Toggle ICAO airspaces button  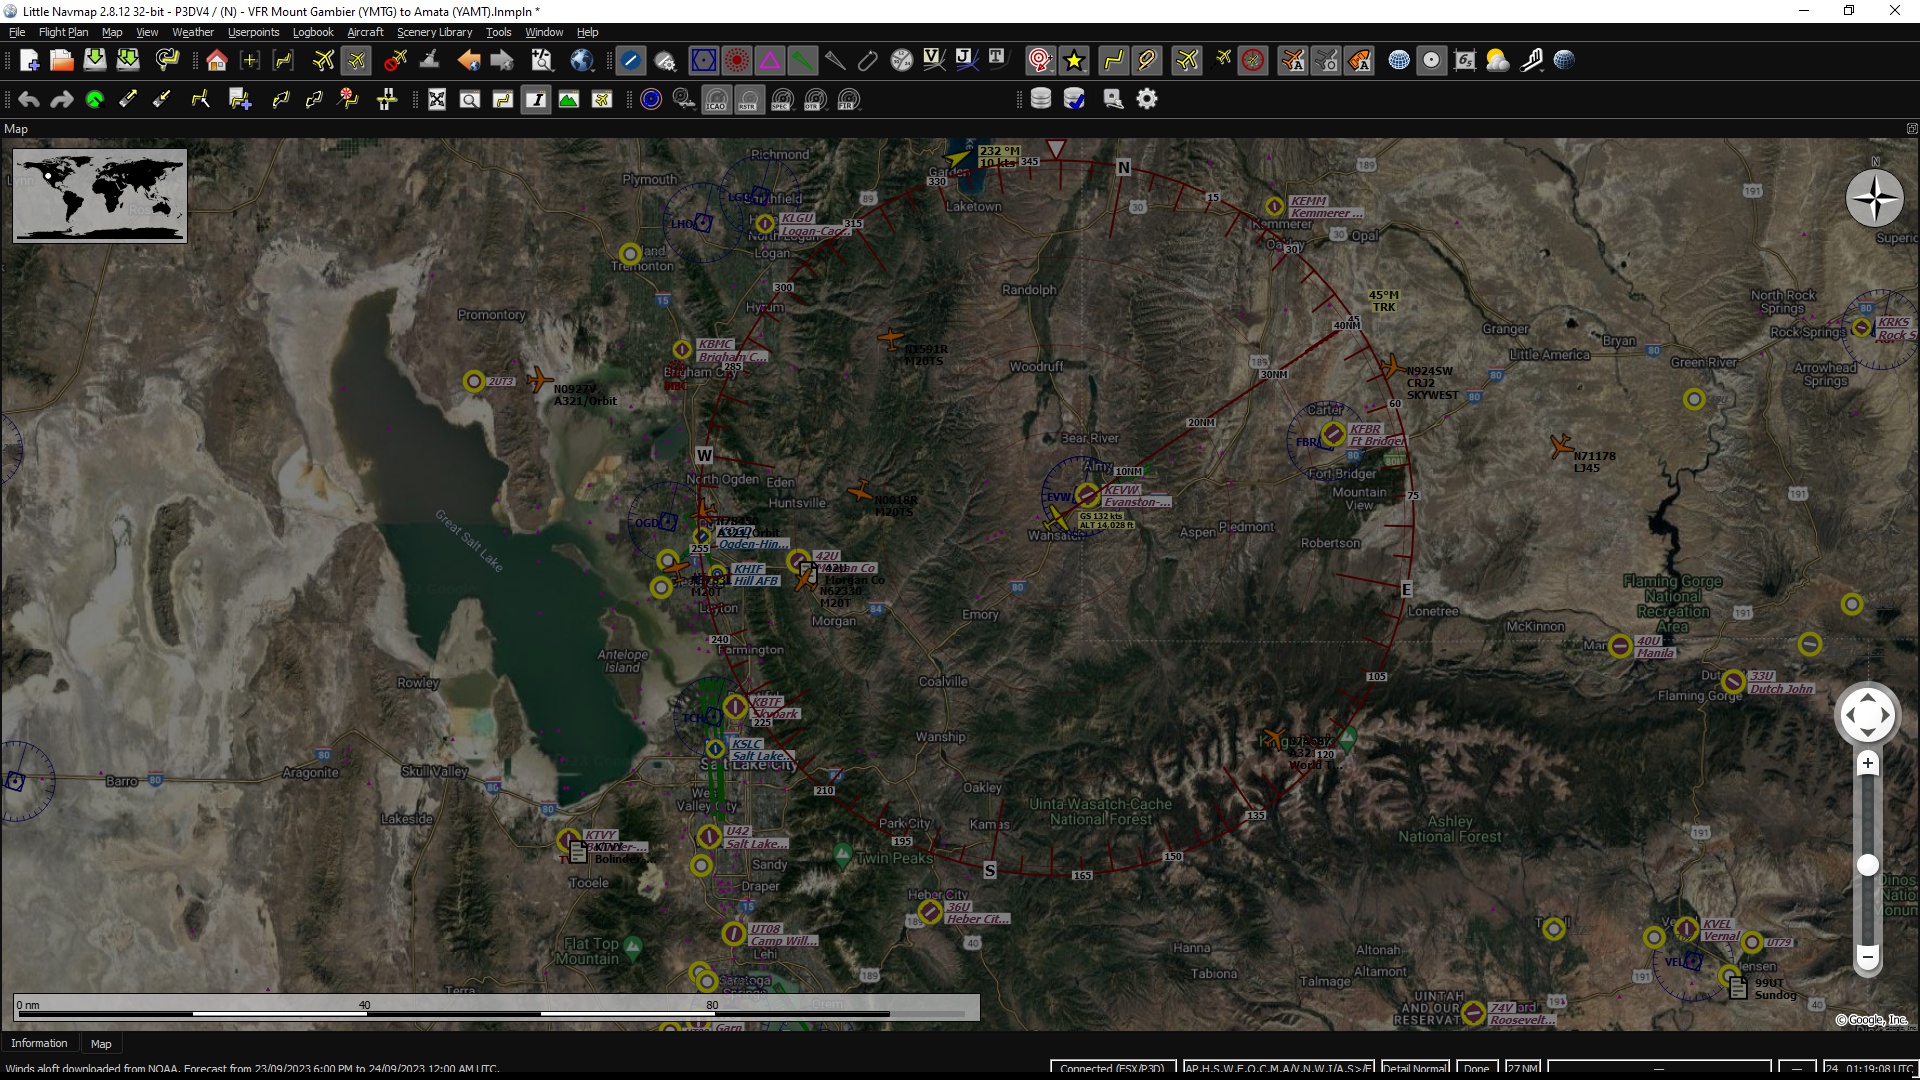point(716,100)
